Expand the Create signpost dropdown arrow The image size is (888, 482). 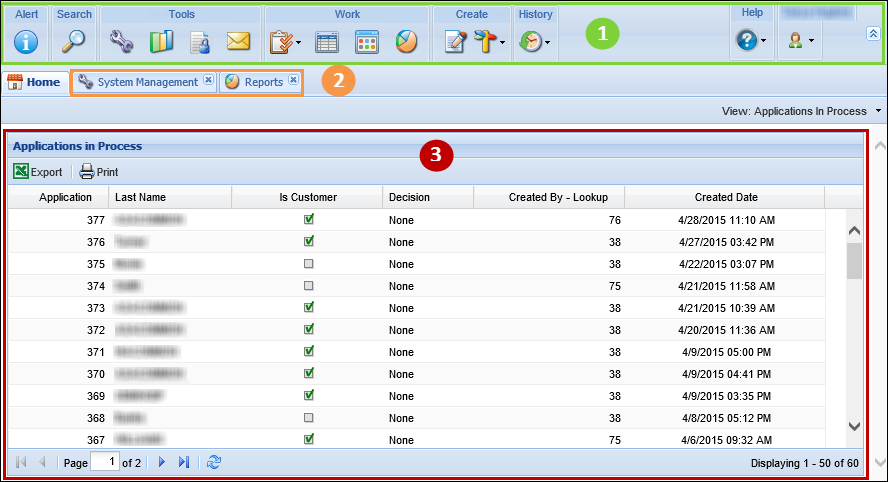click(x=502, y=42)
